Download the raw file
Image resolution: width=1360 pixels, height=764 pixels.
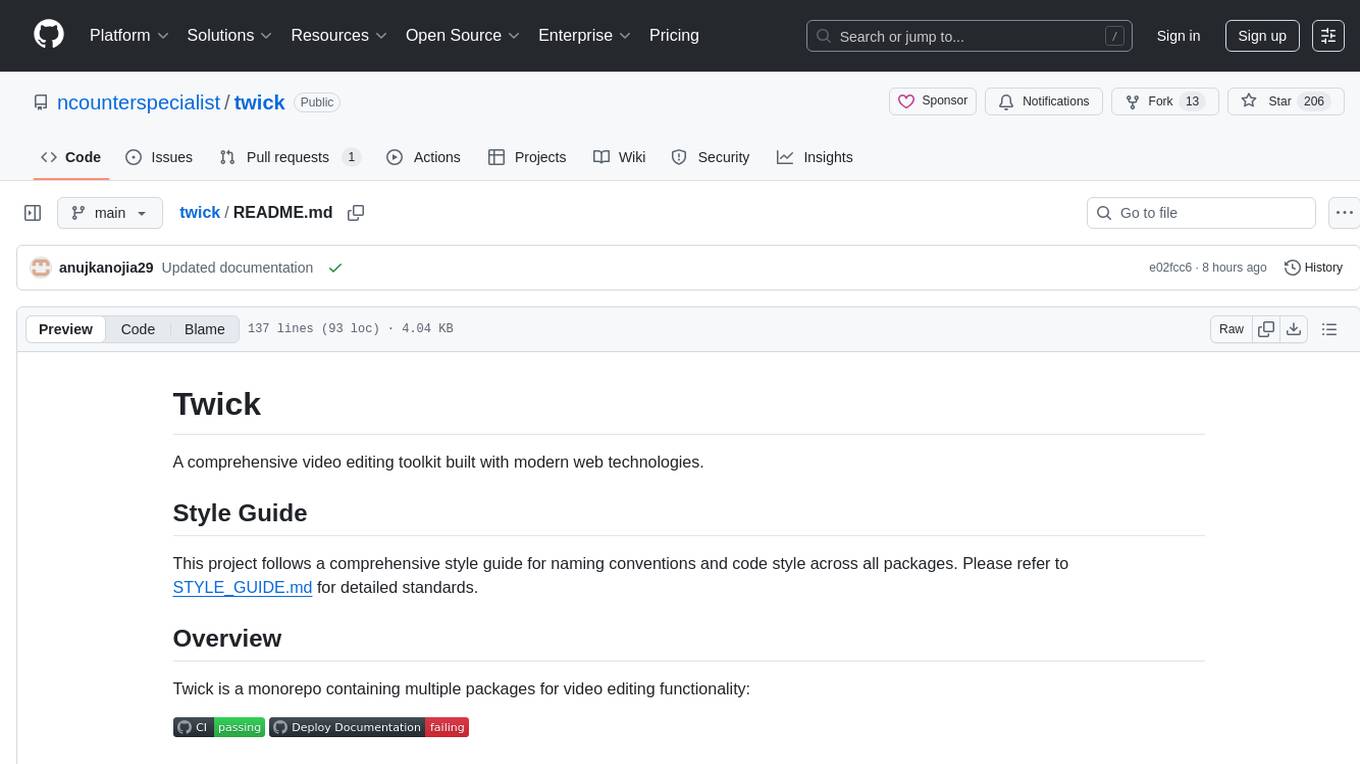pos(1294,329)
